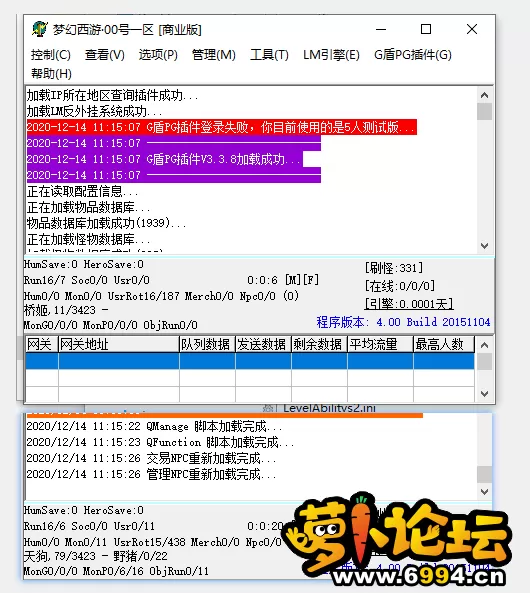Click the 天狗,79/3423 status line in lower window
The width and height of the screenshot is (530, 593).
coord(95,556)
